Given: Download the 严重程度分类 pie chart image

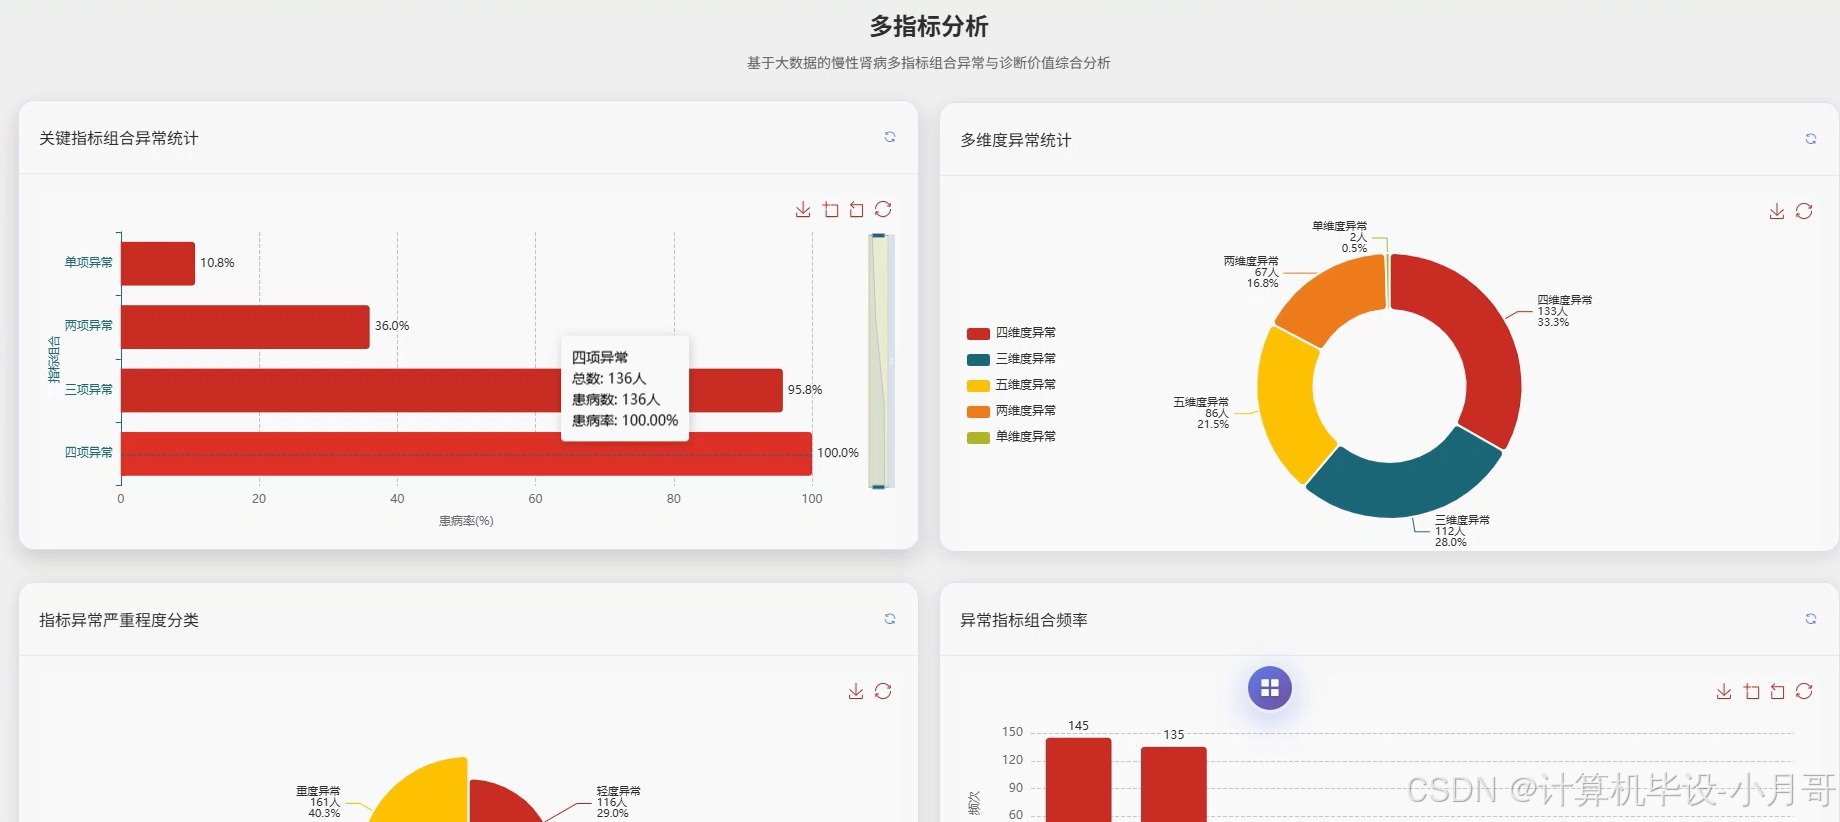Looking at the screenshot, I should point(856,691).
